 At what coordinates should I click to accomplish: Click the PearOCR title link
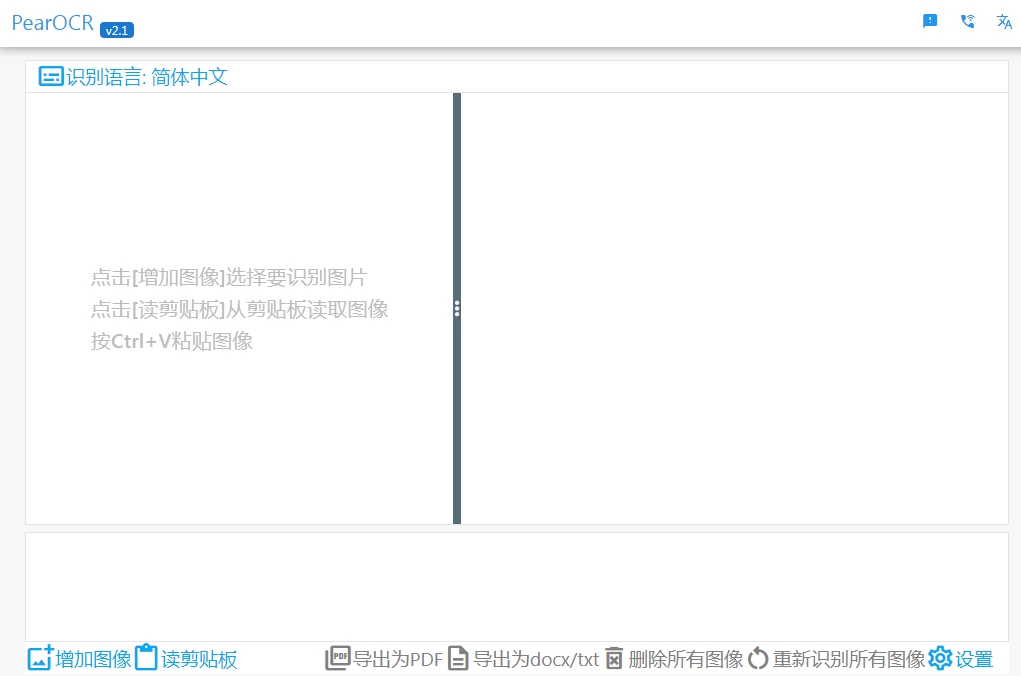tap(53, 23)
